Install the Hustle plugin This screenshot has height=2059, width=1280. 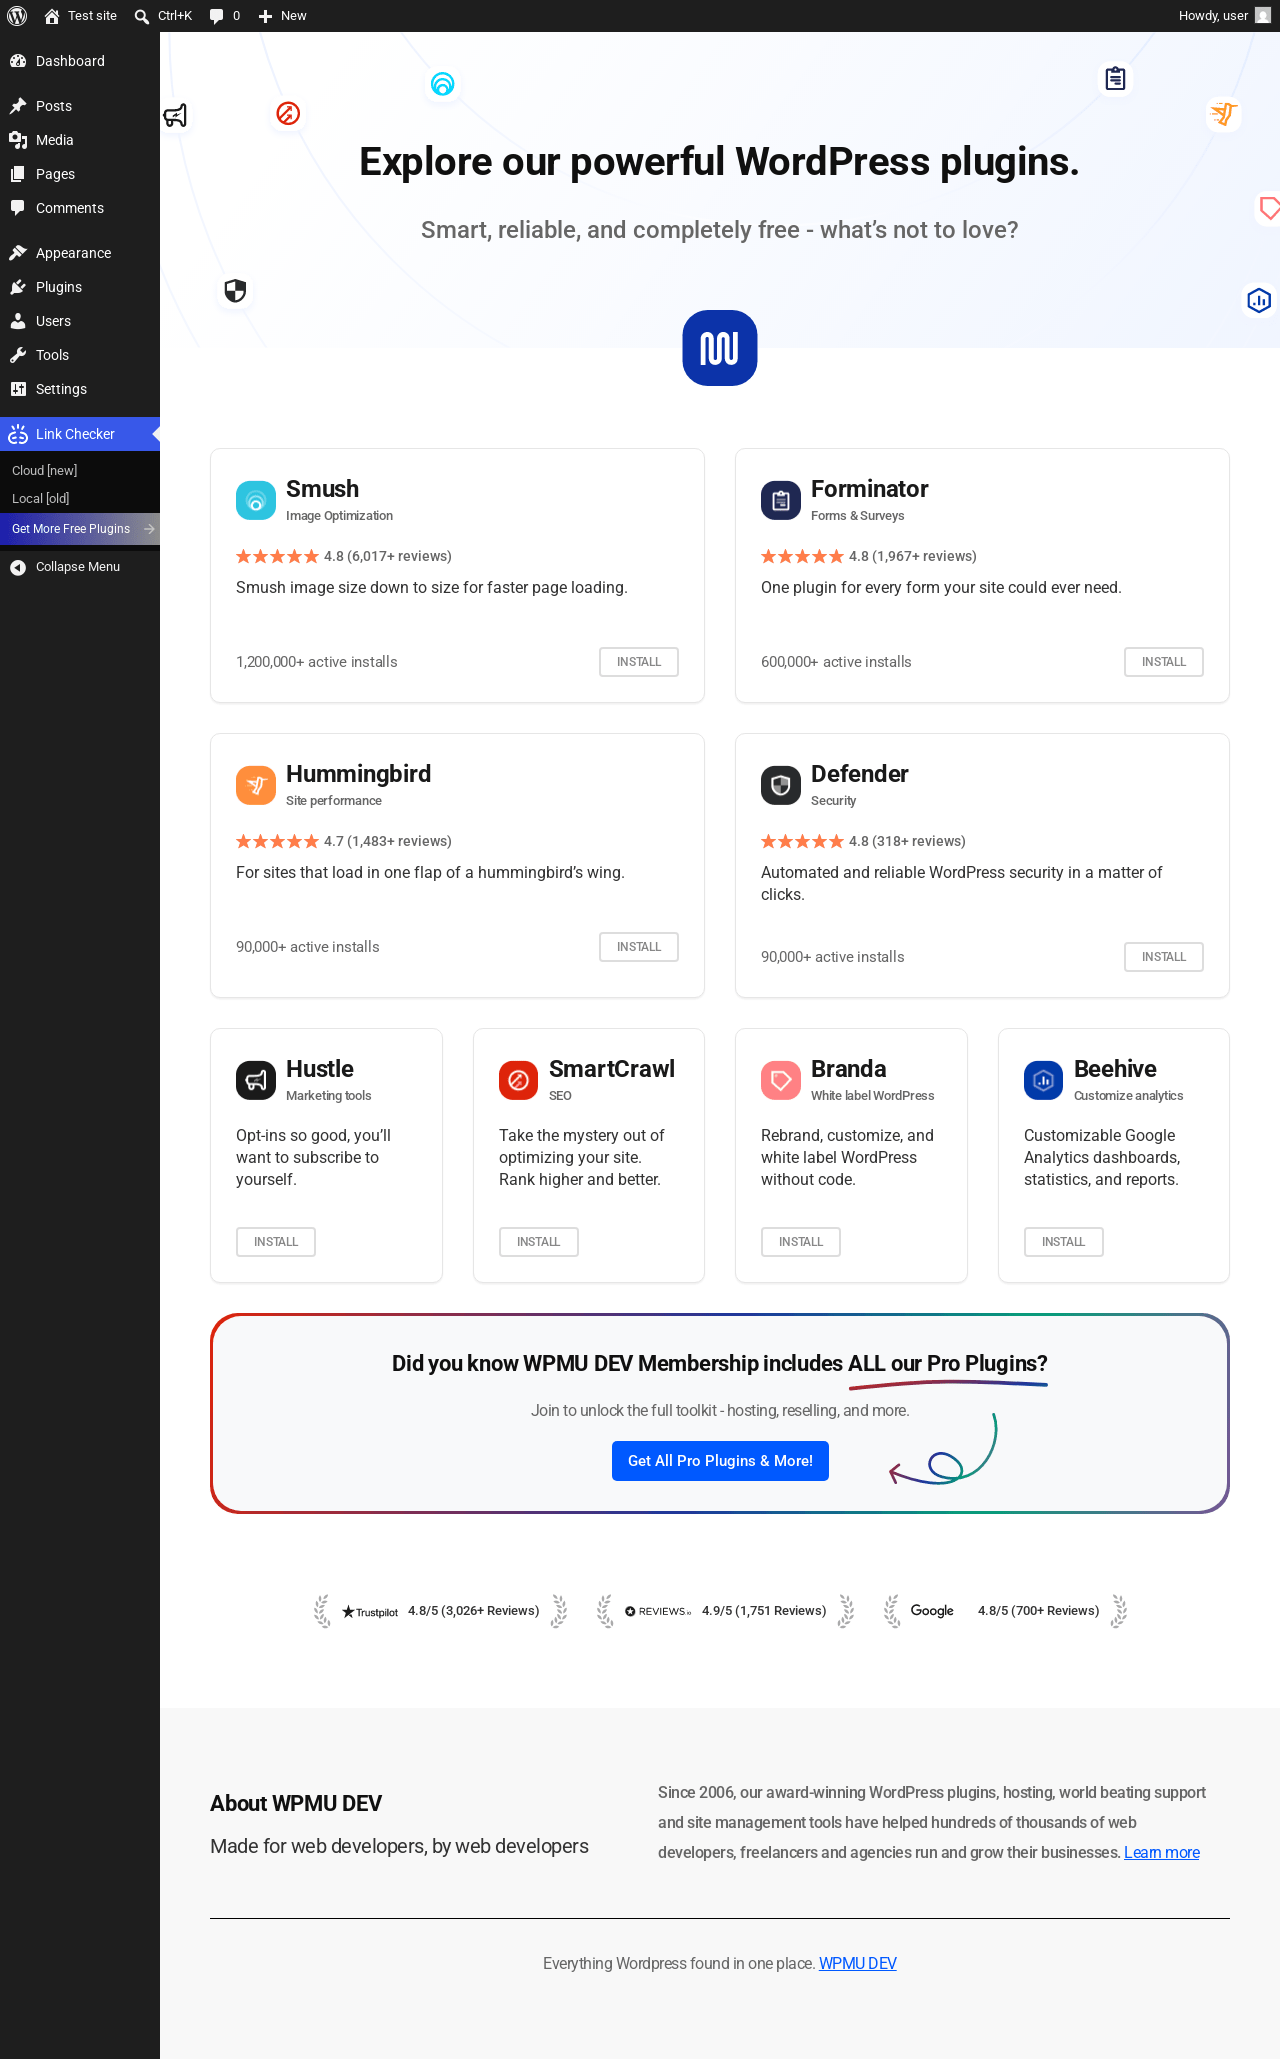pyautogui.click(x=276, y=1242)
